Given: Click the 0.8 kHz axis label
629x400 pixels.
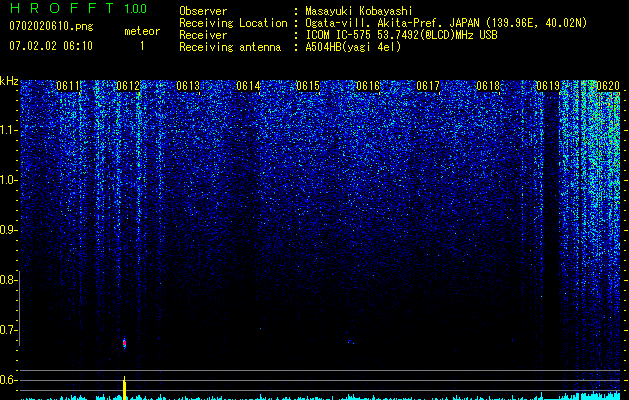Looking at the screenshot, I should (9, 280).
